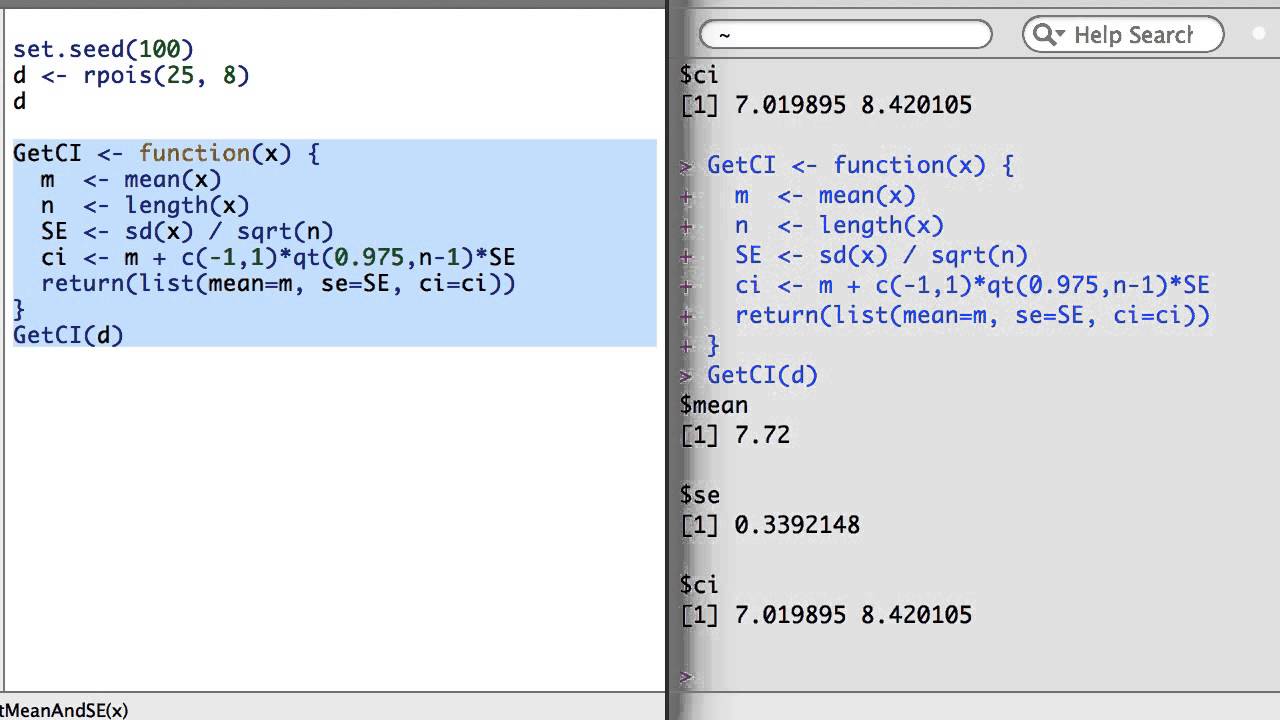
Task: Click the Help Search text field
Action: click(1133, 35)
